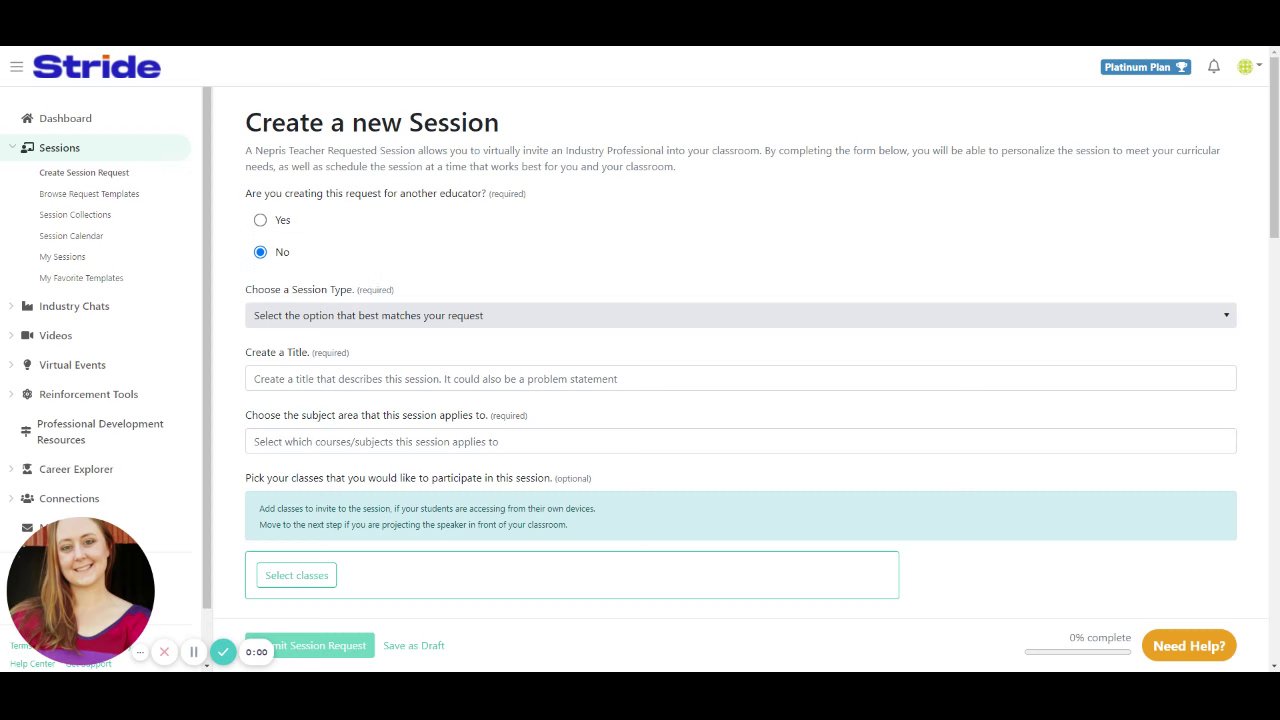Collapse the Sessions sidebar section
The height and width of the screenshot is (720, 1280).
[12, 148]
